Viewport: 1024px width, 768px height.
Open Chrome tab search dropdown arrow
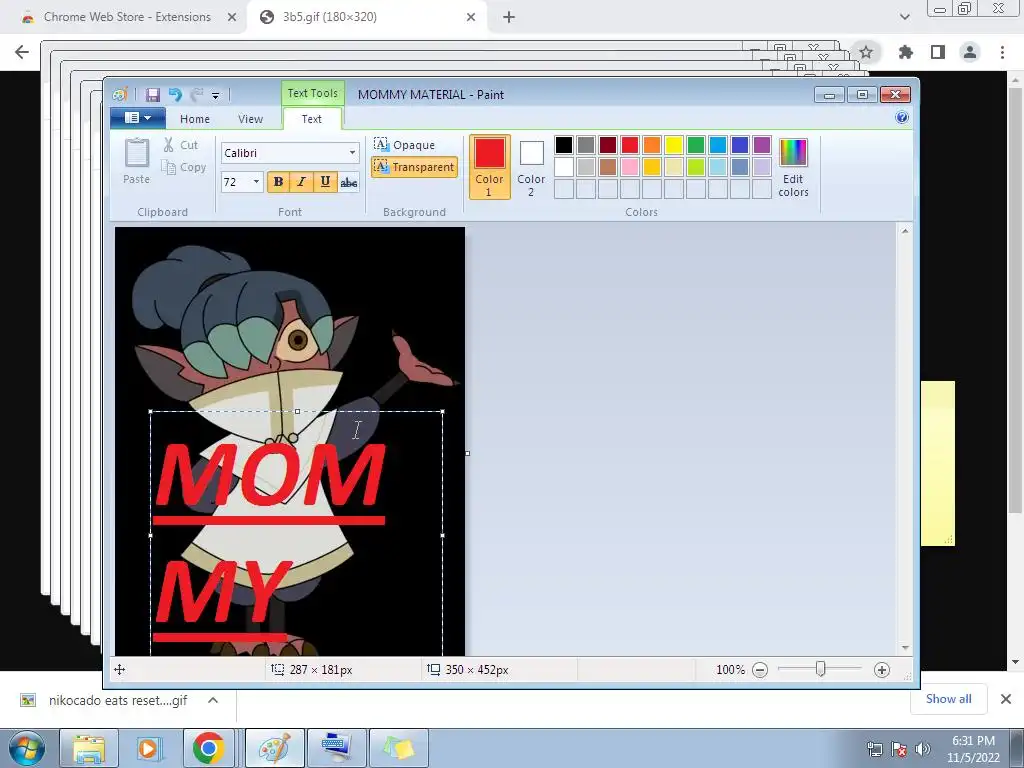pos(904,17)
